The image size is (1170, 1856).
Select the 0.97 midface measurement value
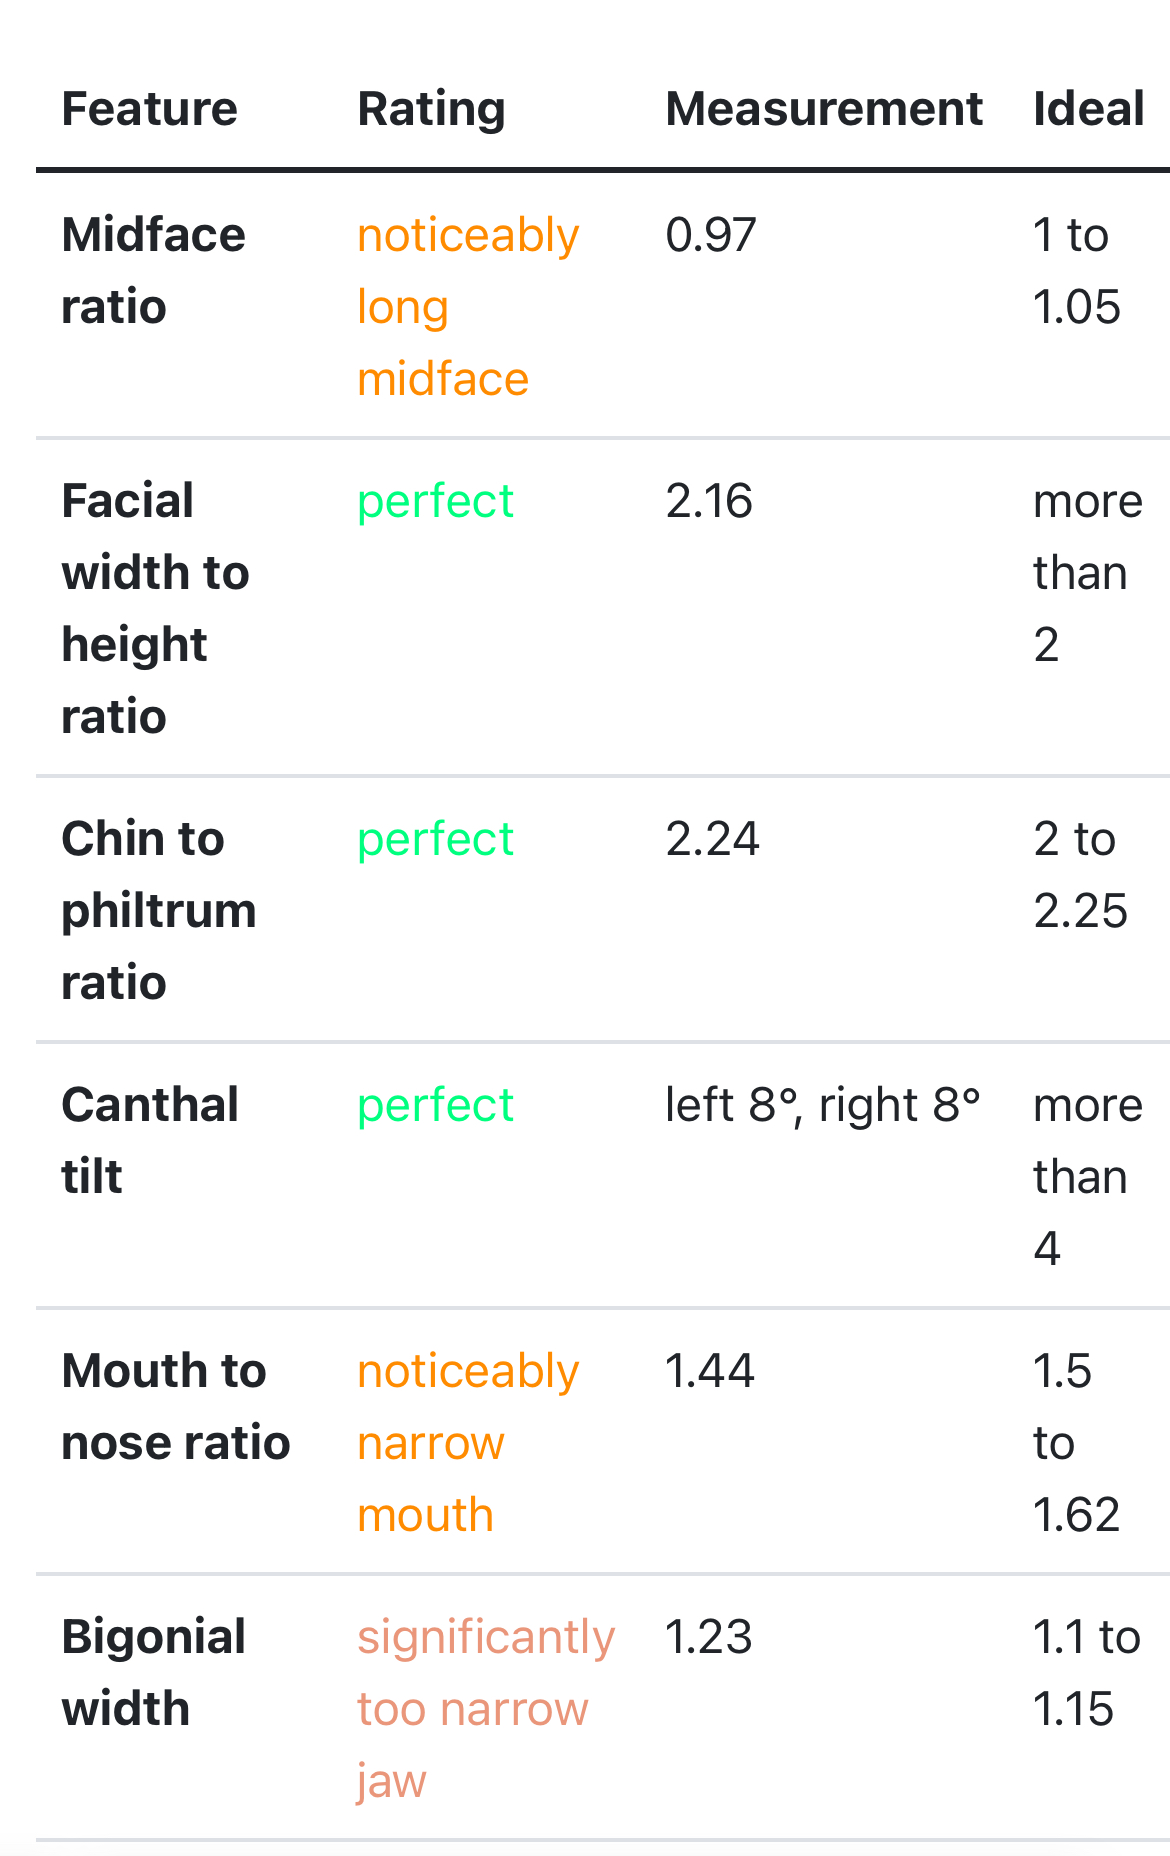click(710, 235)
